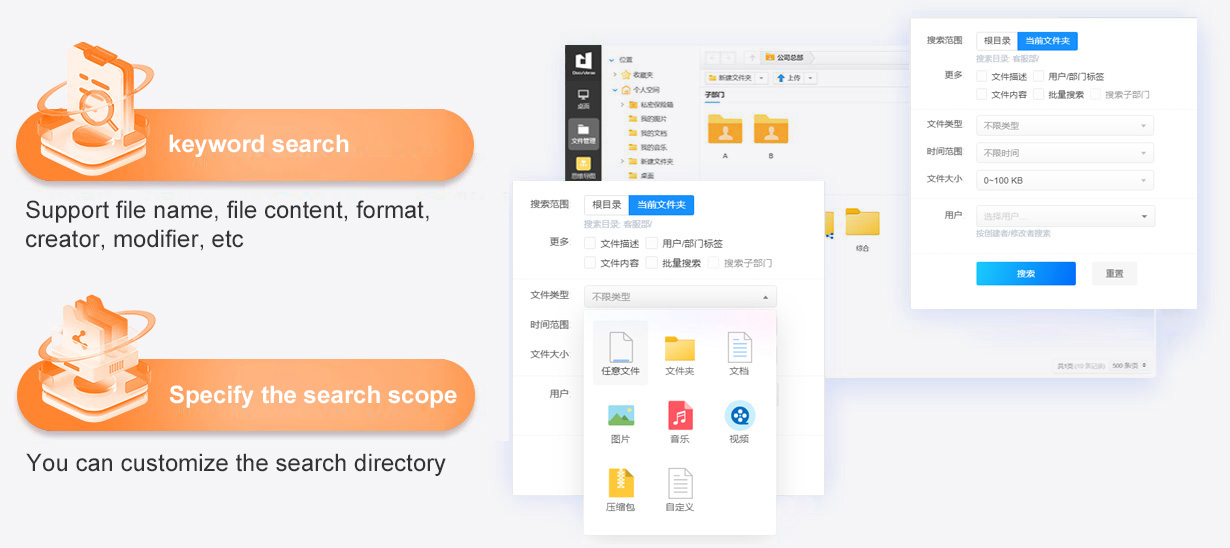The image size is (1230, 548).
Task: Open the 0~100 KB file size dropdown
Action: click(1064, 181)
